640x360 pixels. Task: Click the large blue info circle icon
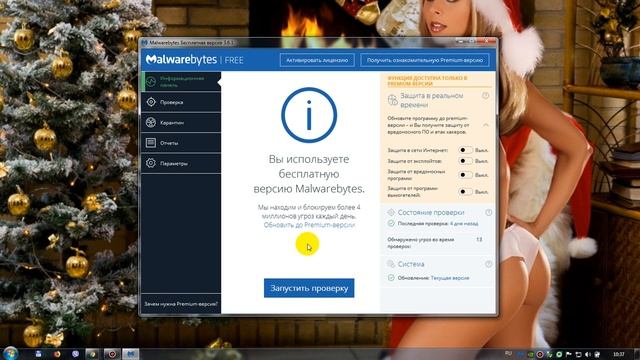point(309,115)
